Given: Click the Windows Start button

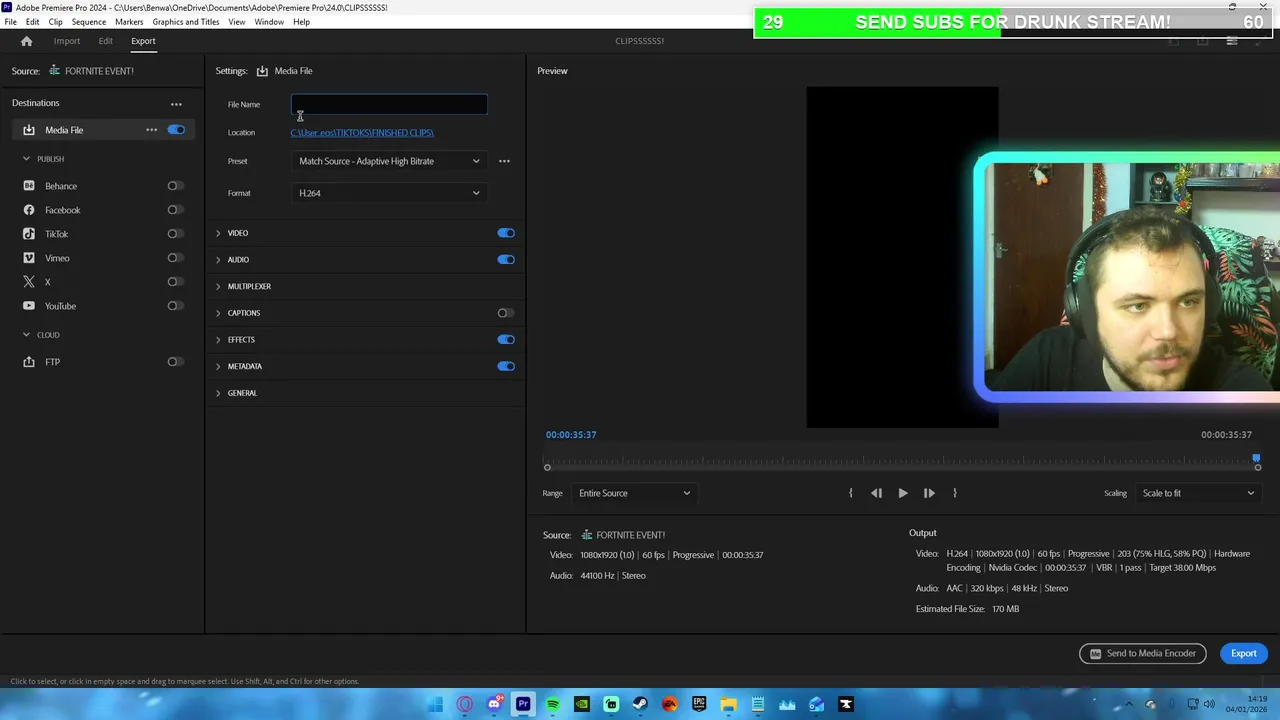Looking at the screenshot, I should [435, 704].
